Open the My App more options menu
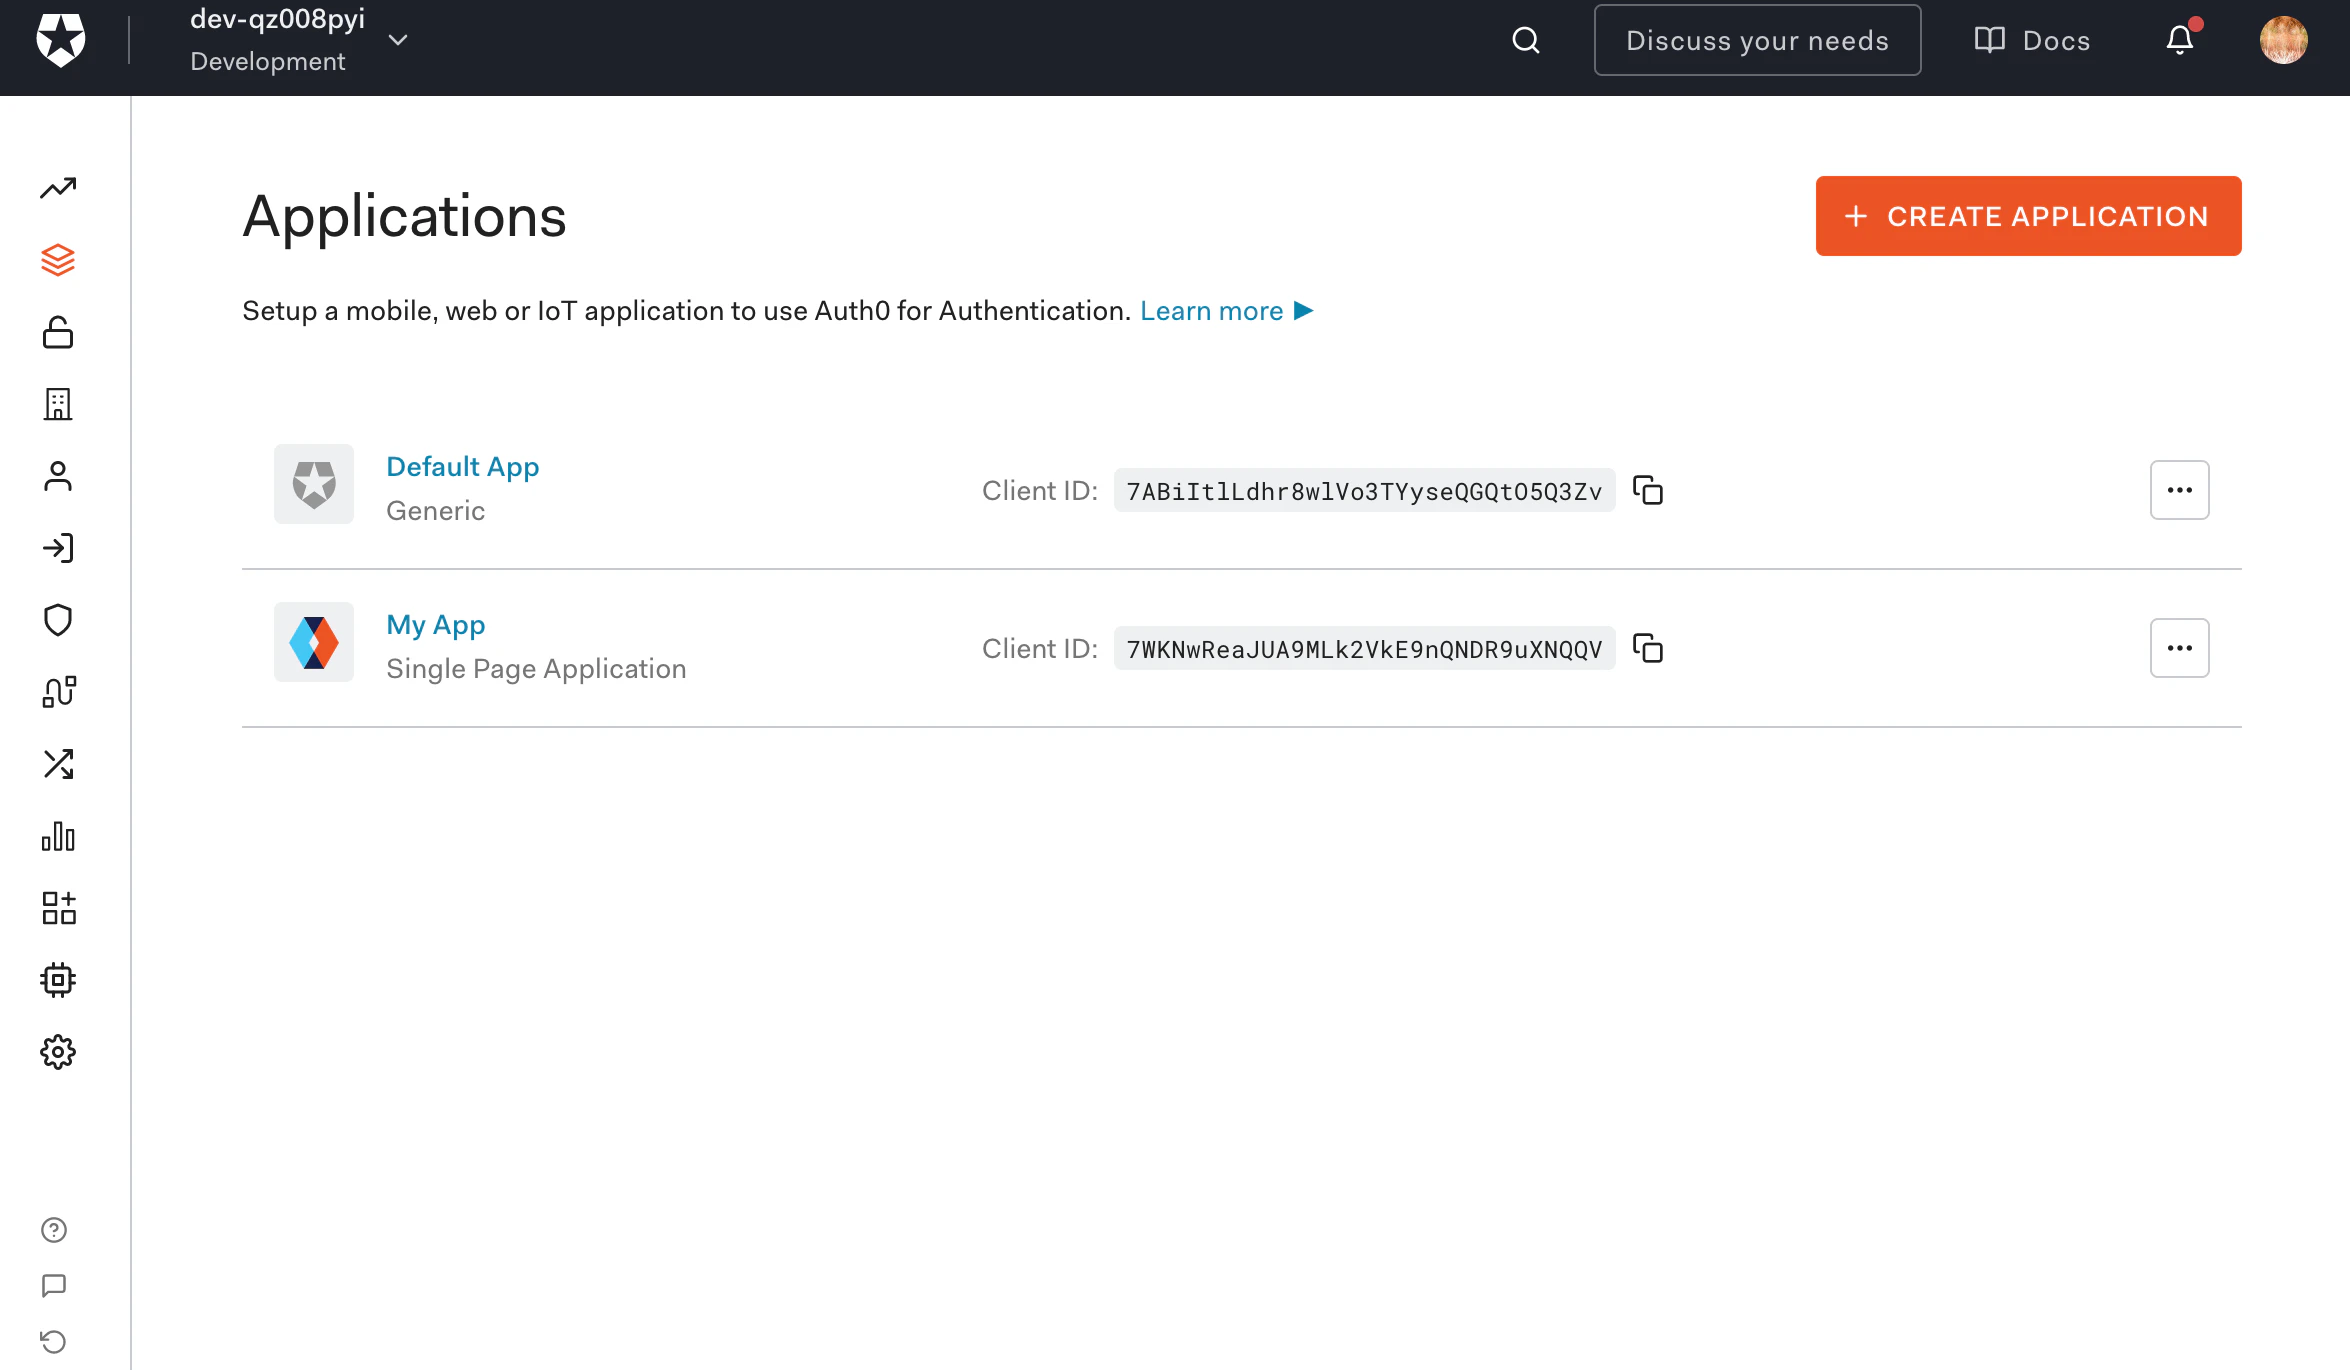Image resolution: width=2350 pixels, height=1370 pixels. click(2180, 648)
